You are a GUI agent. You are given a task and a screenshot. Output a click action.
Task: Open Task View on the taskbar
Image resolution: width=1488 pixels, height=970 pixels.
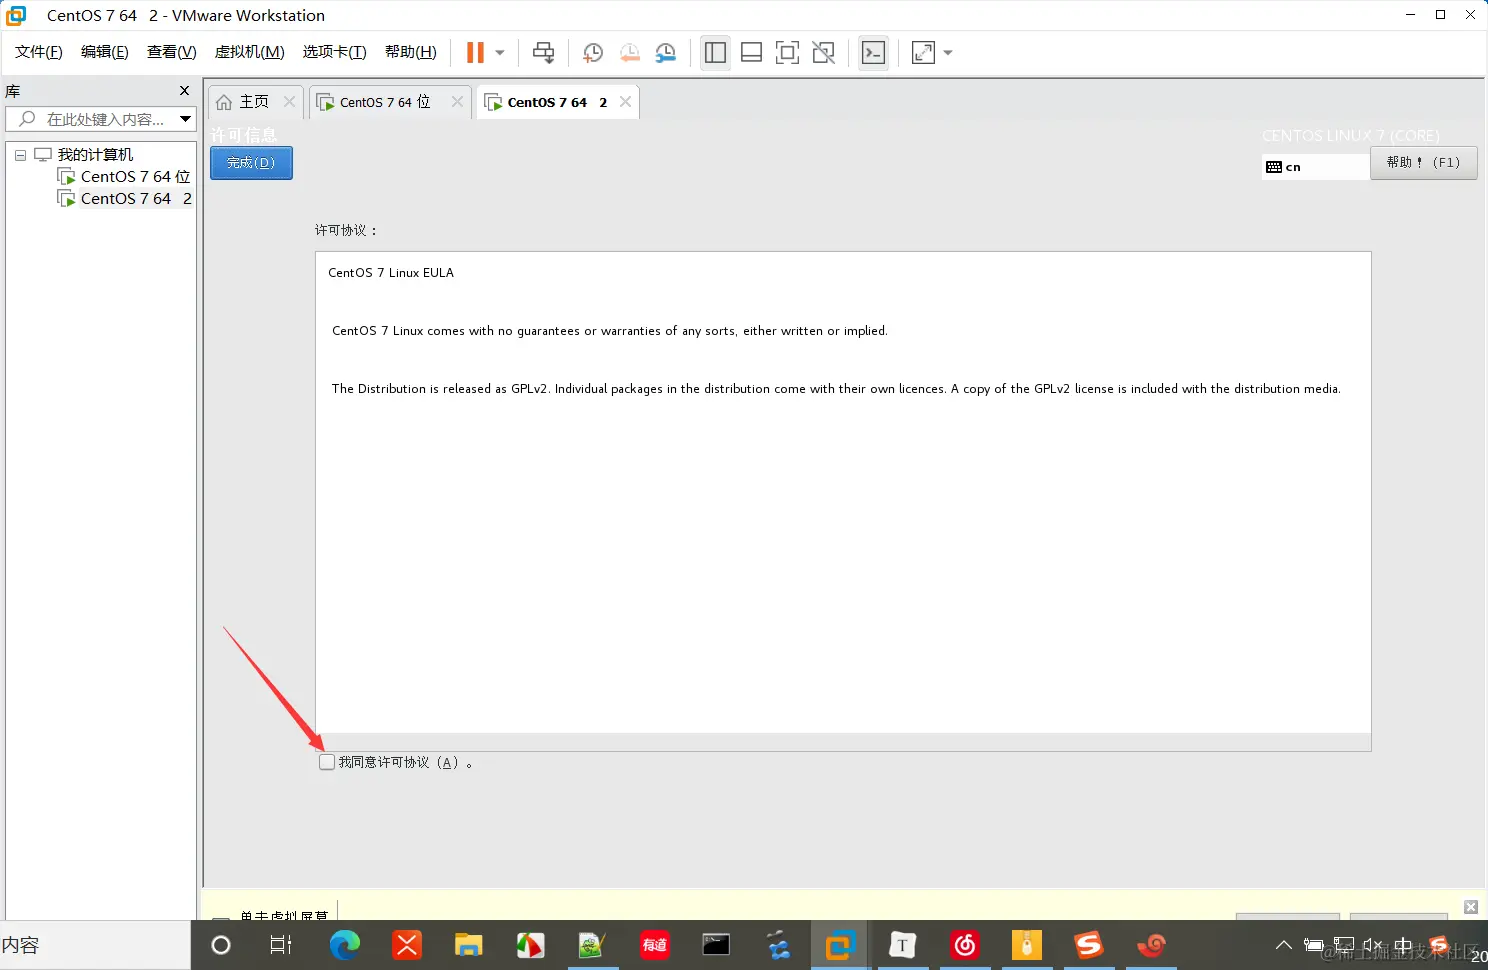281,945
